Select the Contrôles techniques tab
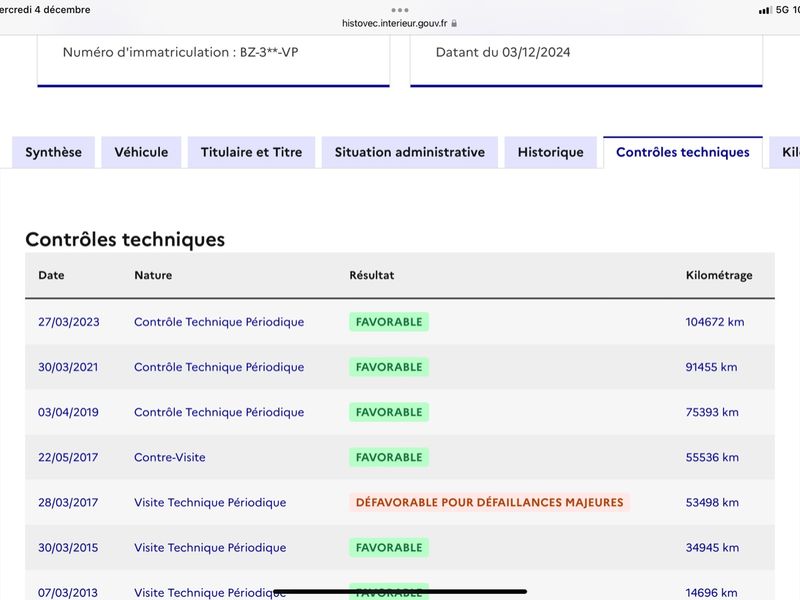This screenshot has width=800, height=600. click(683, 152)
